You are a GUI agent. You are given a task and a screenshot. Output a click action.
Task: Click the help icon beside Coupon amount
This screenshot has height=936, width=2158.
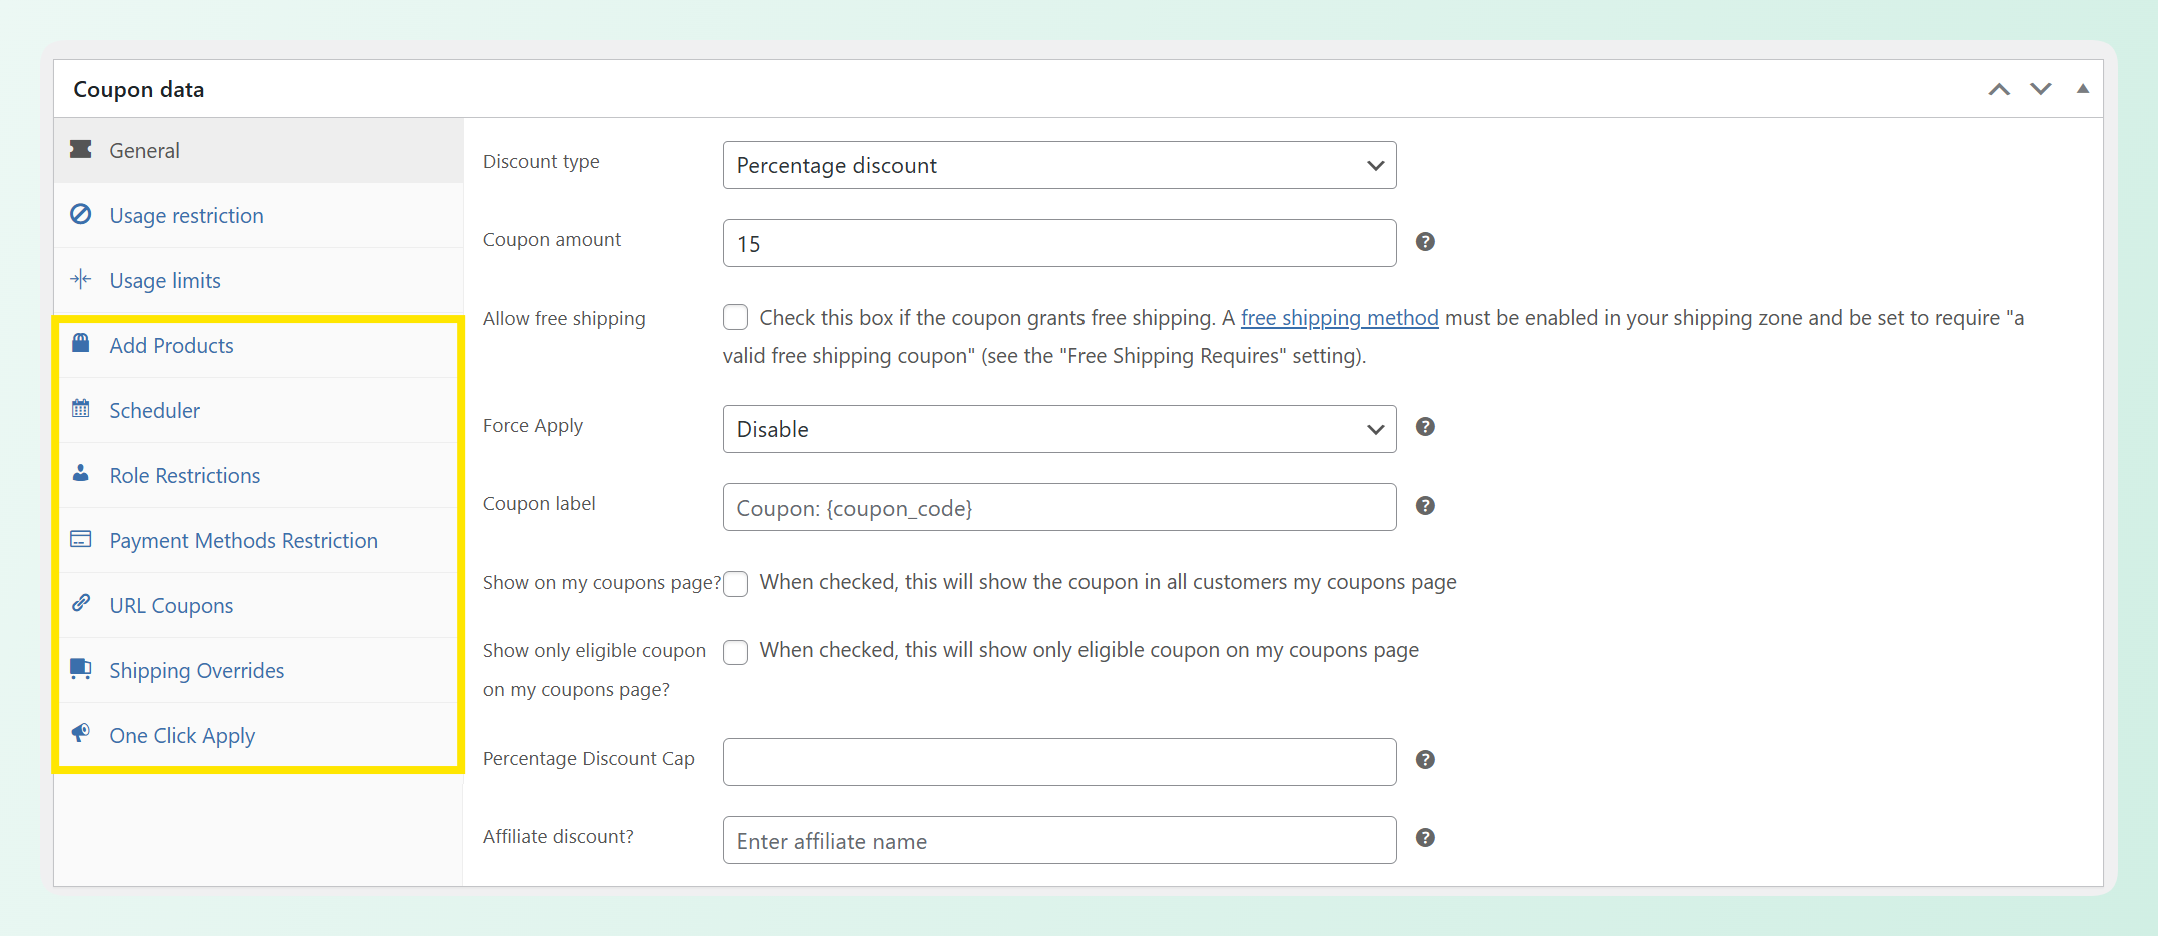(1425, 242)
